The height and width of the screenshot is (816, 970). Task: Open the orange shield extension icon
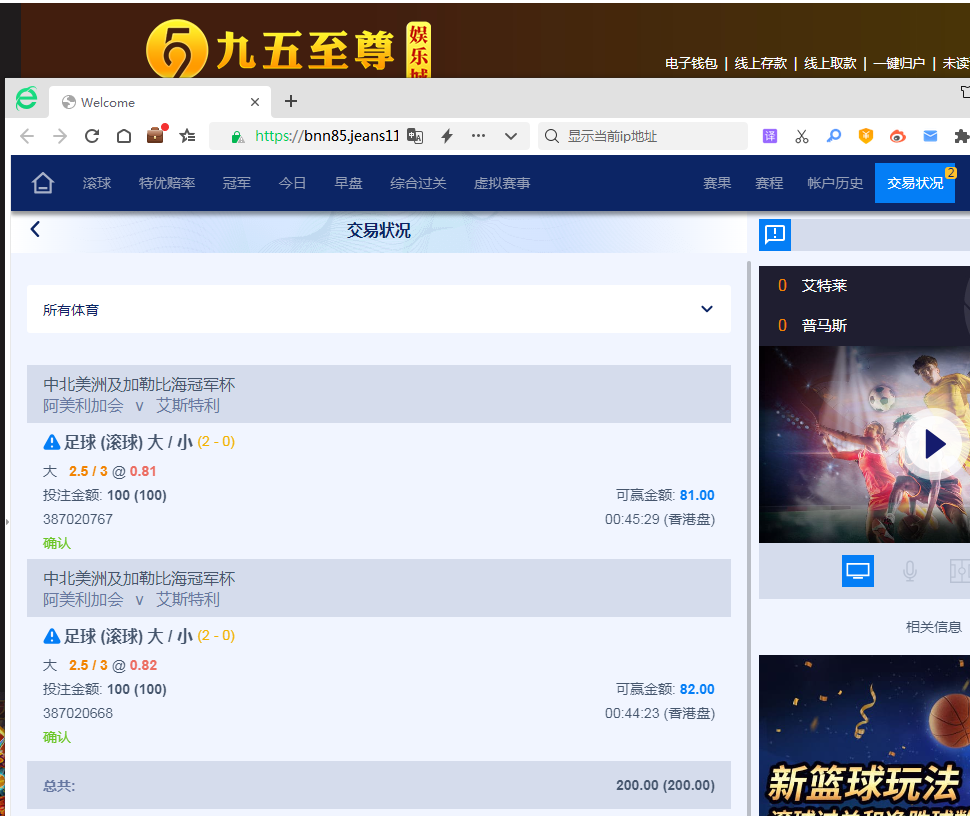coord(865,136)
